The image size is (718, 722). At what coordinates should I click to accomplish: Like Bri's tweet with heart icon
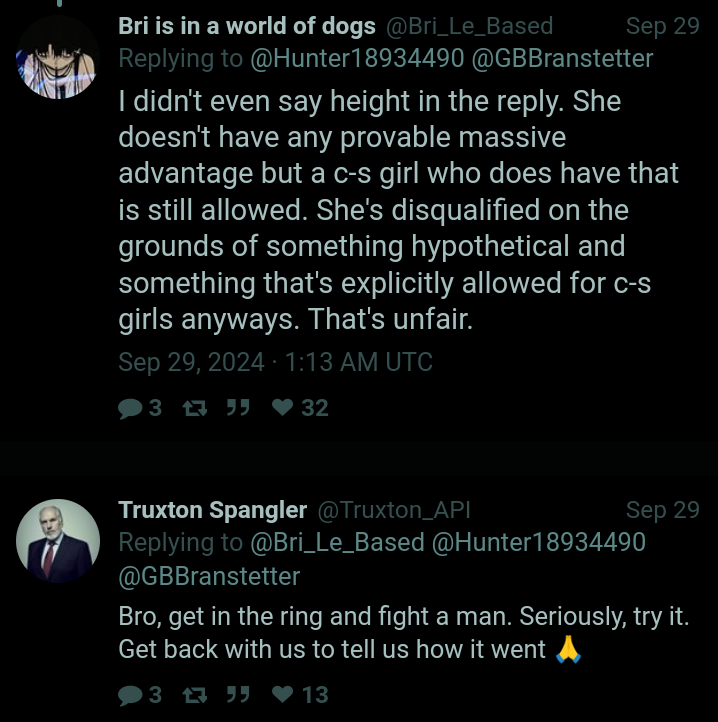click(x=283, y=408)
